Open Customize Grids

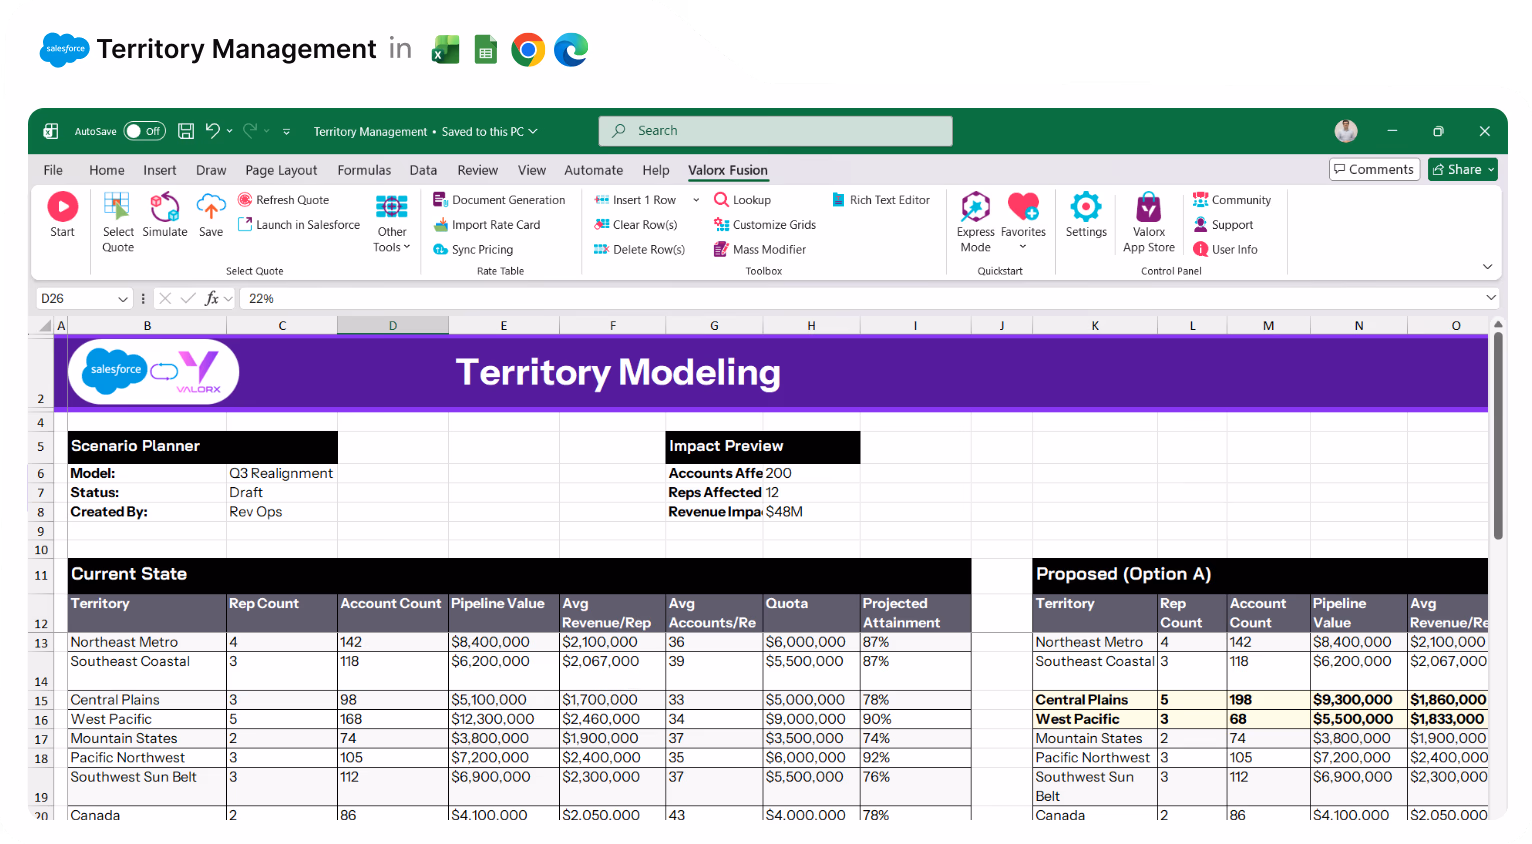tap(764, 224)
